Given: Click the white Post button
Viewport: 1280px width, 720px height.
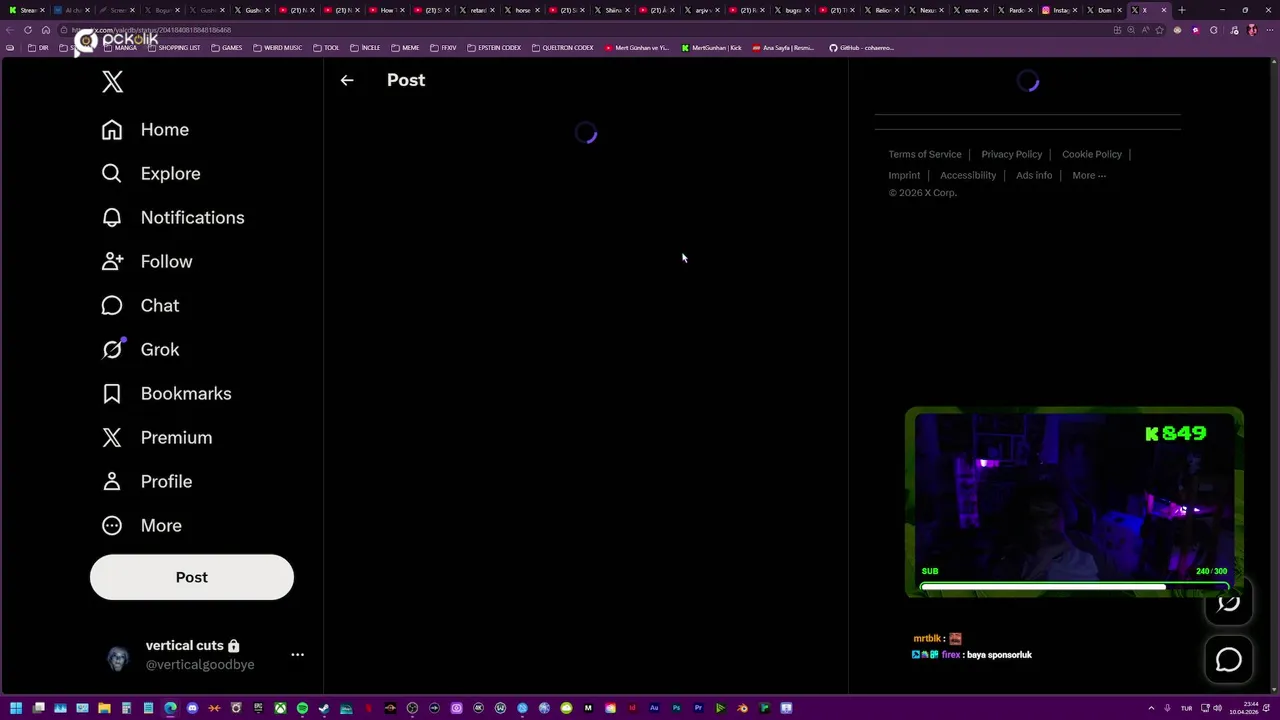Looking at the screenshot, I should tap(192, 577).
